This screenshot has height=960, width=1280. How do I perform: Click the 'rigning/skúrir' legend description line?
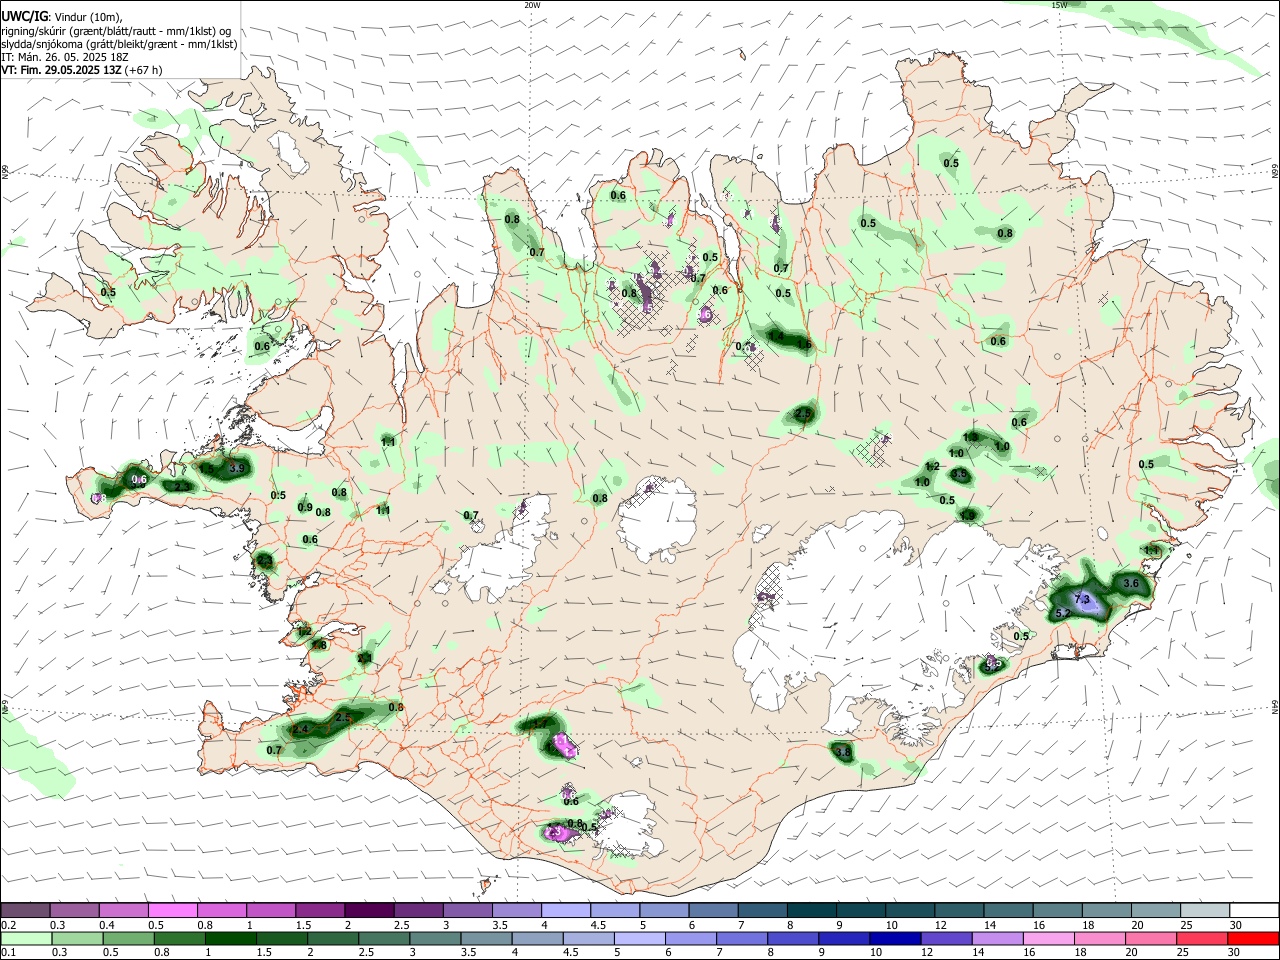[118, 31]
